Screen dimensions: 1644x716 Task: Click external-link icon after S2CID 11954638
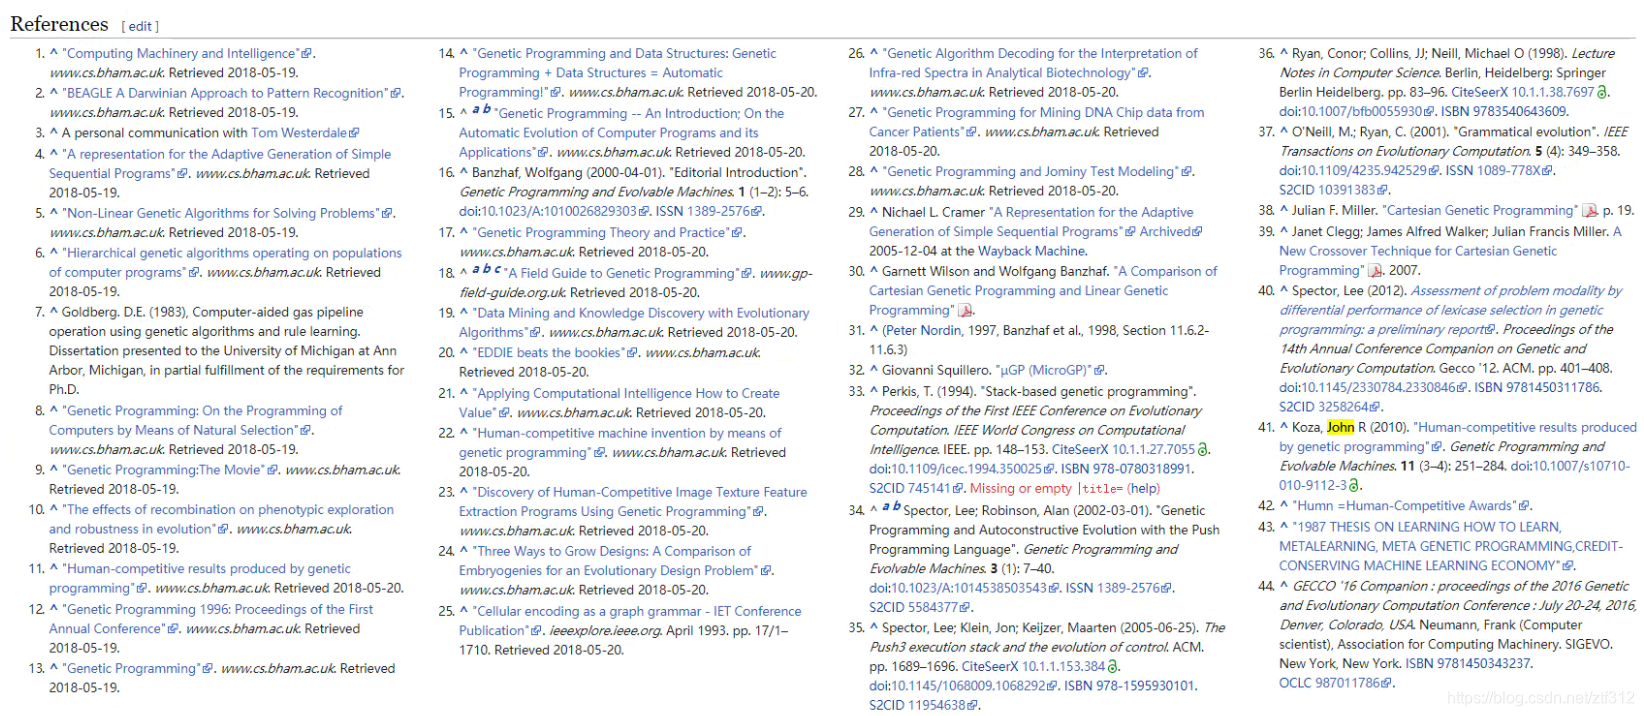pyautogui.click(x=972, y=706)
